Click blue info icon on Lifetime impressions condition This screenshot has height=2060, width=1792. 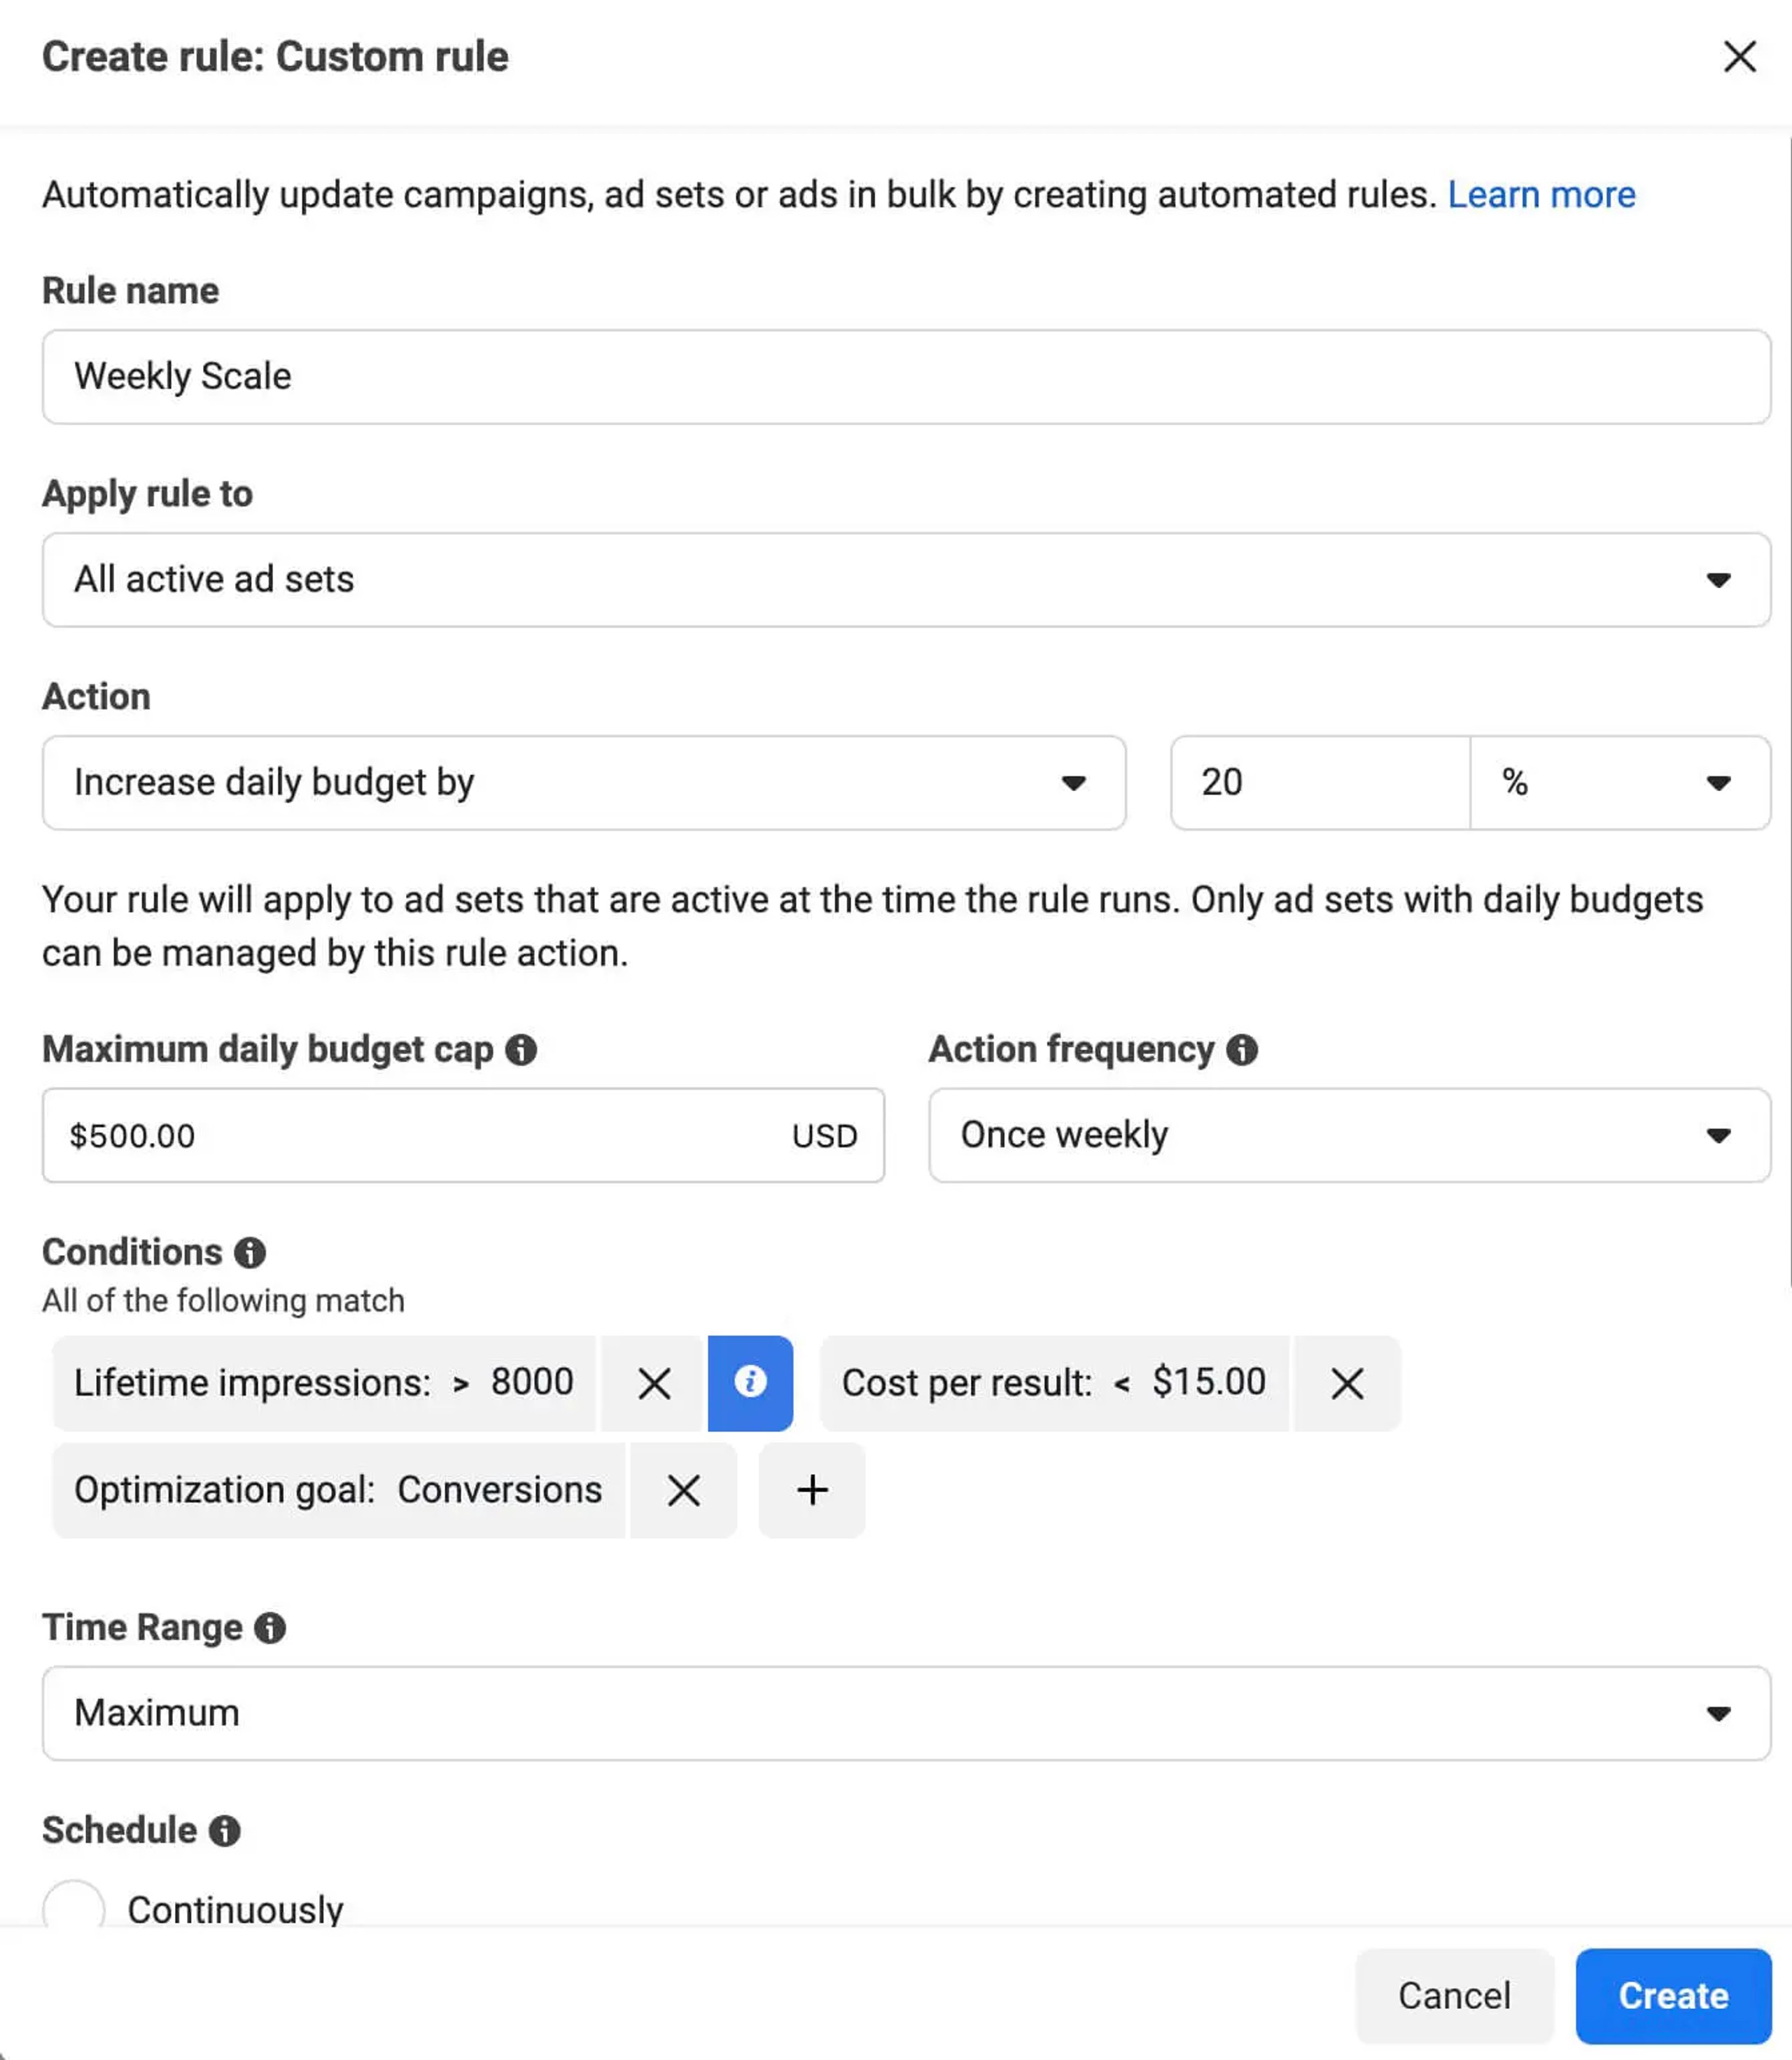(750, 1383)
